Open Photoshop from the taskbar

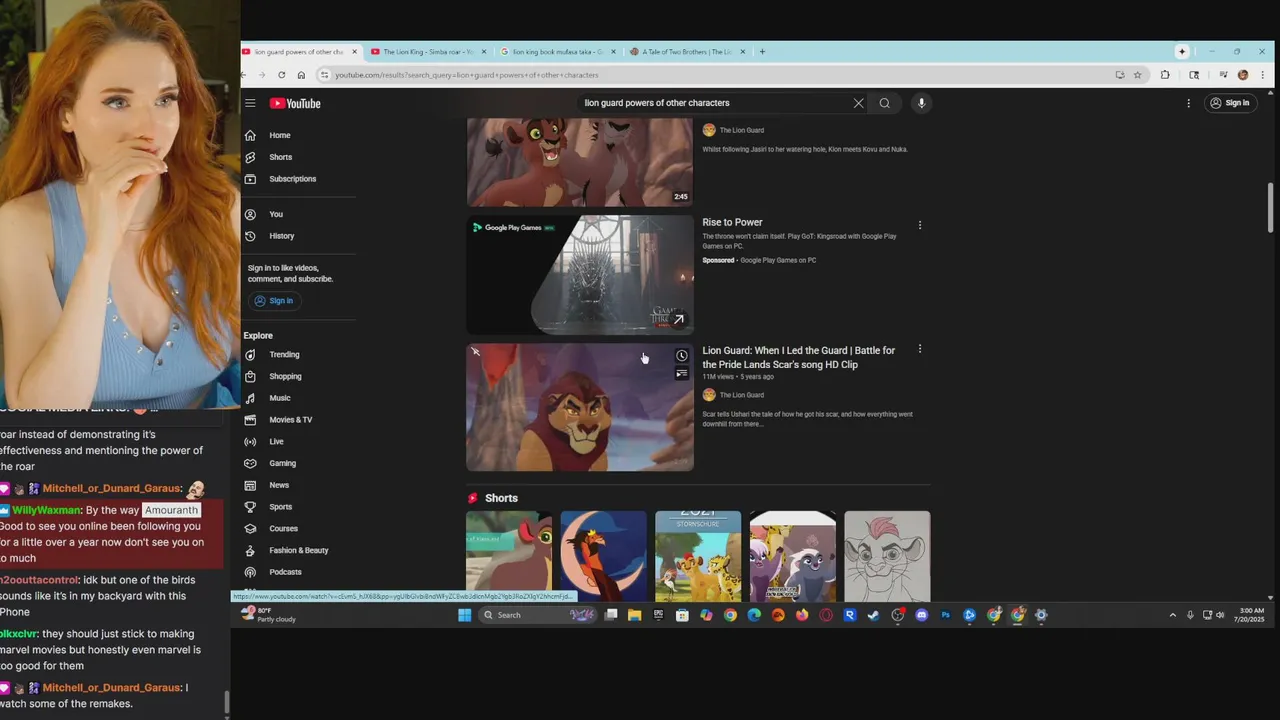pos(945,615)
